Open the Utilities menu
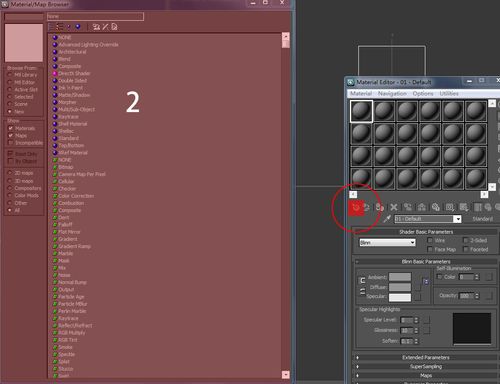Screen dimensions: 500x384 449,94
